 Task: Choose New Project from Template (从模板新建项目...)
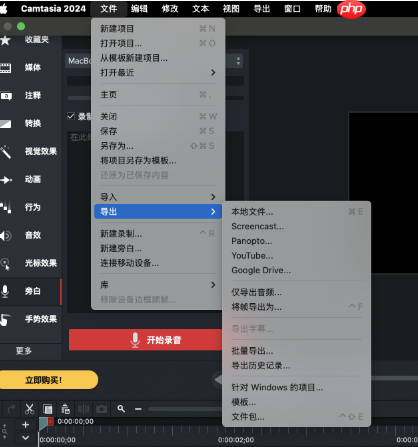[x=158, y=58]
